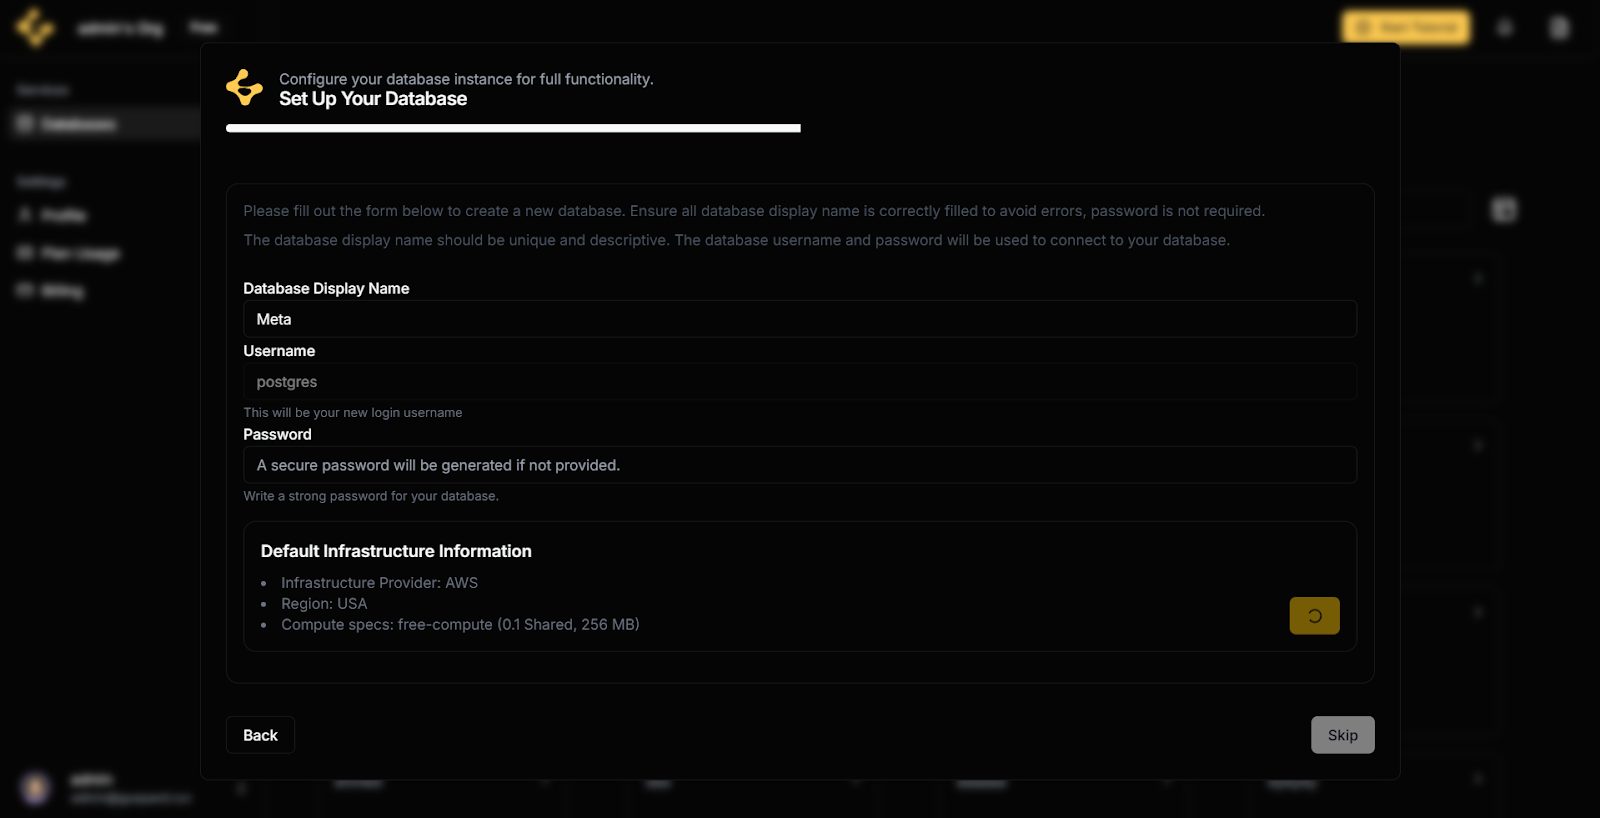Click the yellow logo beside Set Up Your Database
Screen dimensions: 1600x818
[x=244, y=88]
